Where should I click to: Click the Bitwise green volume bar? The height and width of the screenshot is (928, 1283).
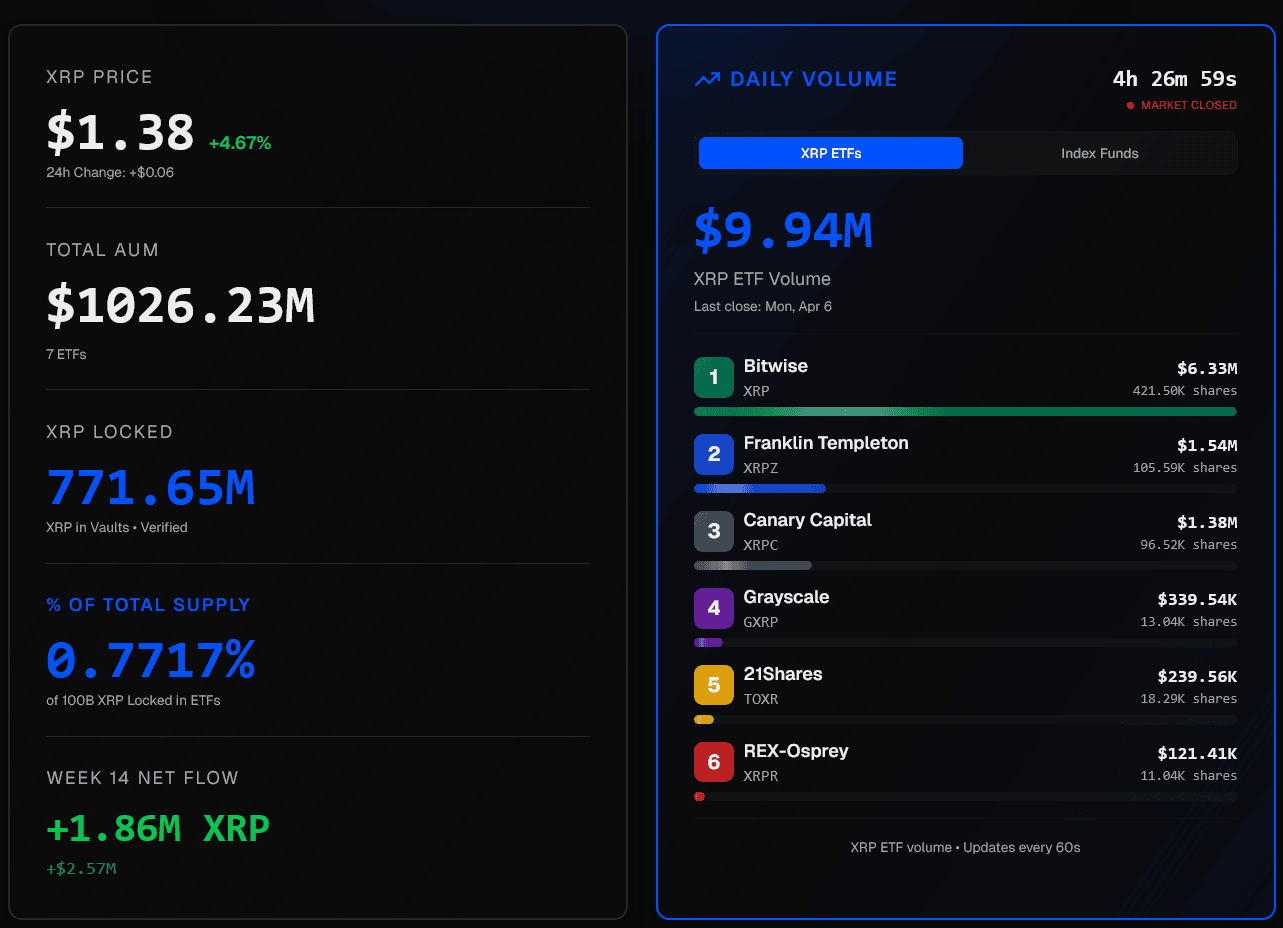[x=964, y=411]
